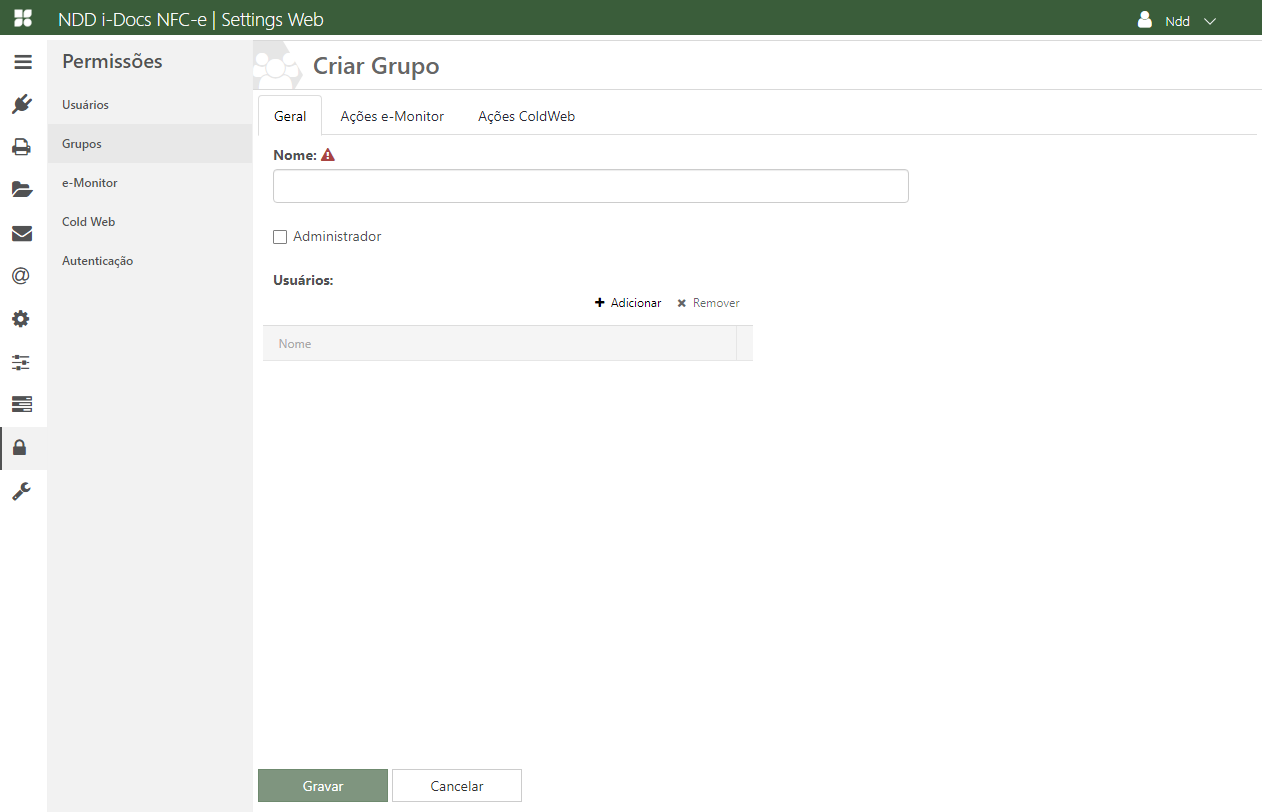This screenshot has width=1262, height=812.
Task: Click the app grid logo icon
Action: (x=22, y=19)
